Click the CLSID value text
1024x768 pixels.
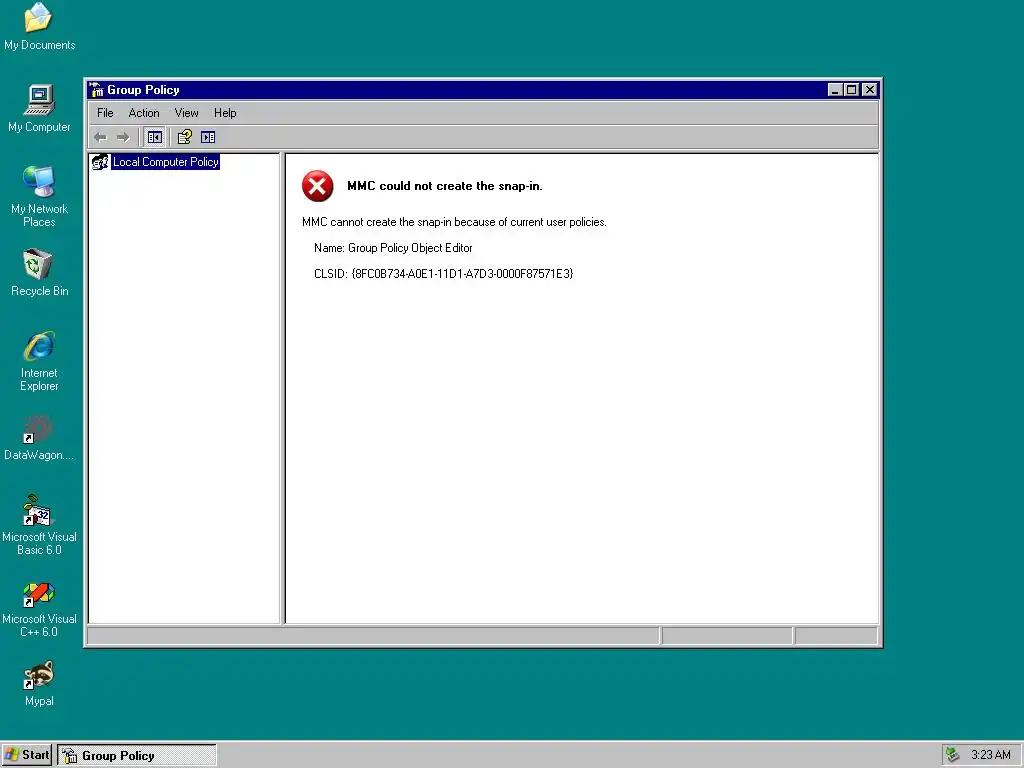462,274
